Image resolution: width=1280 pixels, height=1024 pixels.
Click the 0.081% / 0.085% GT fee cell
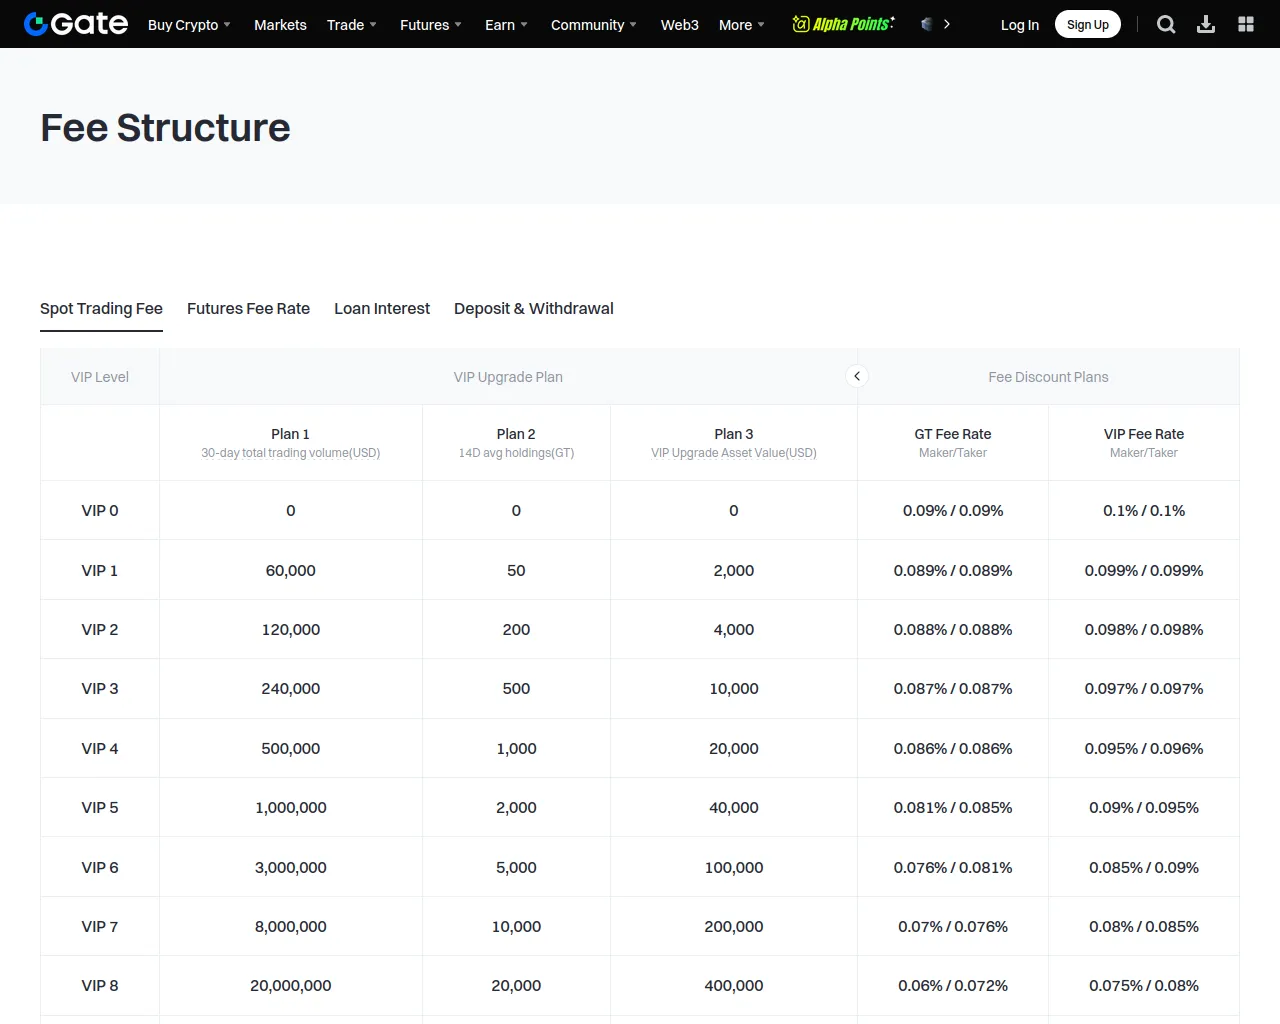(953, 808)
